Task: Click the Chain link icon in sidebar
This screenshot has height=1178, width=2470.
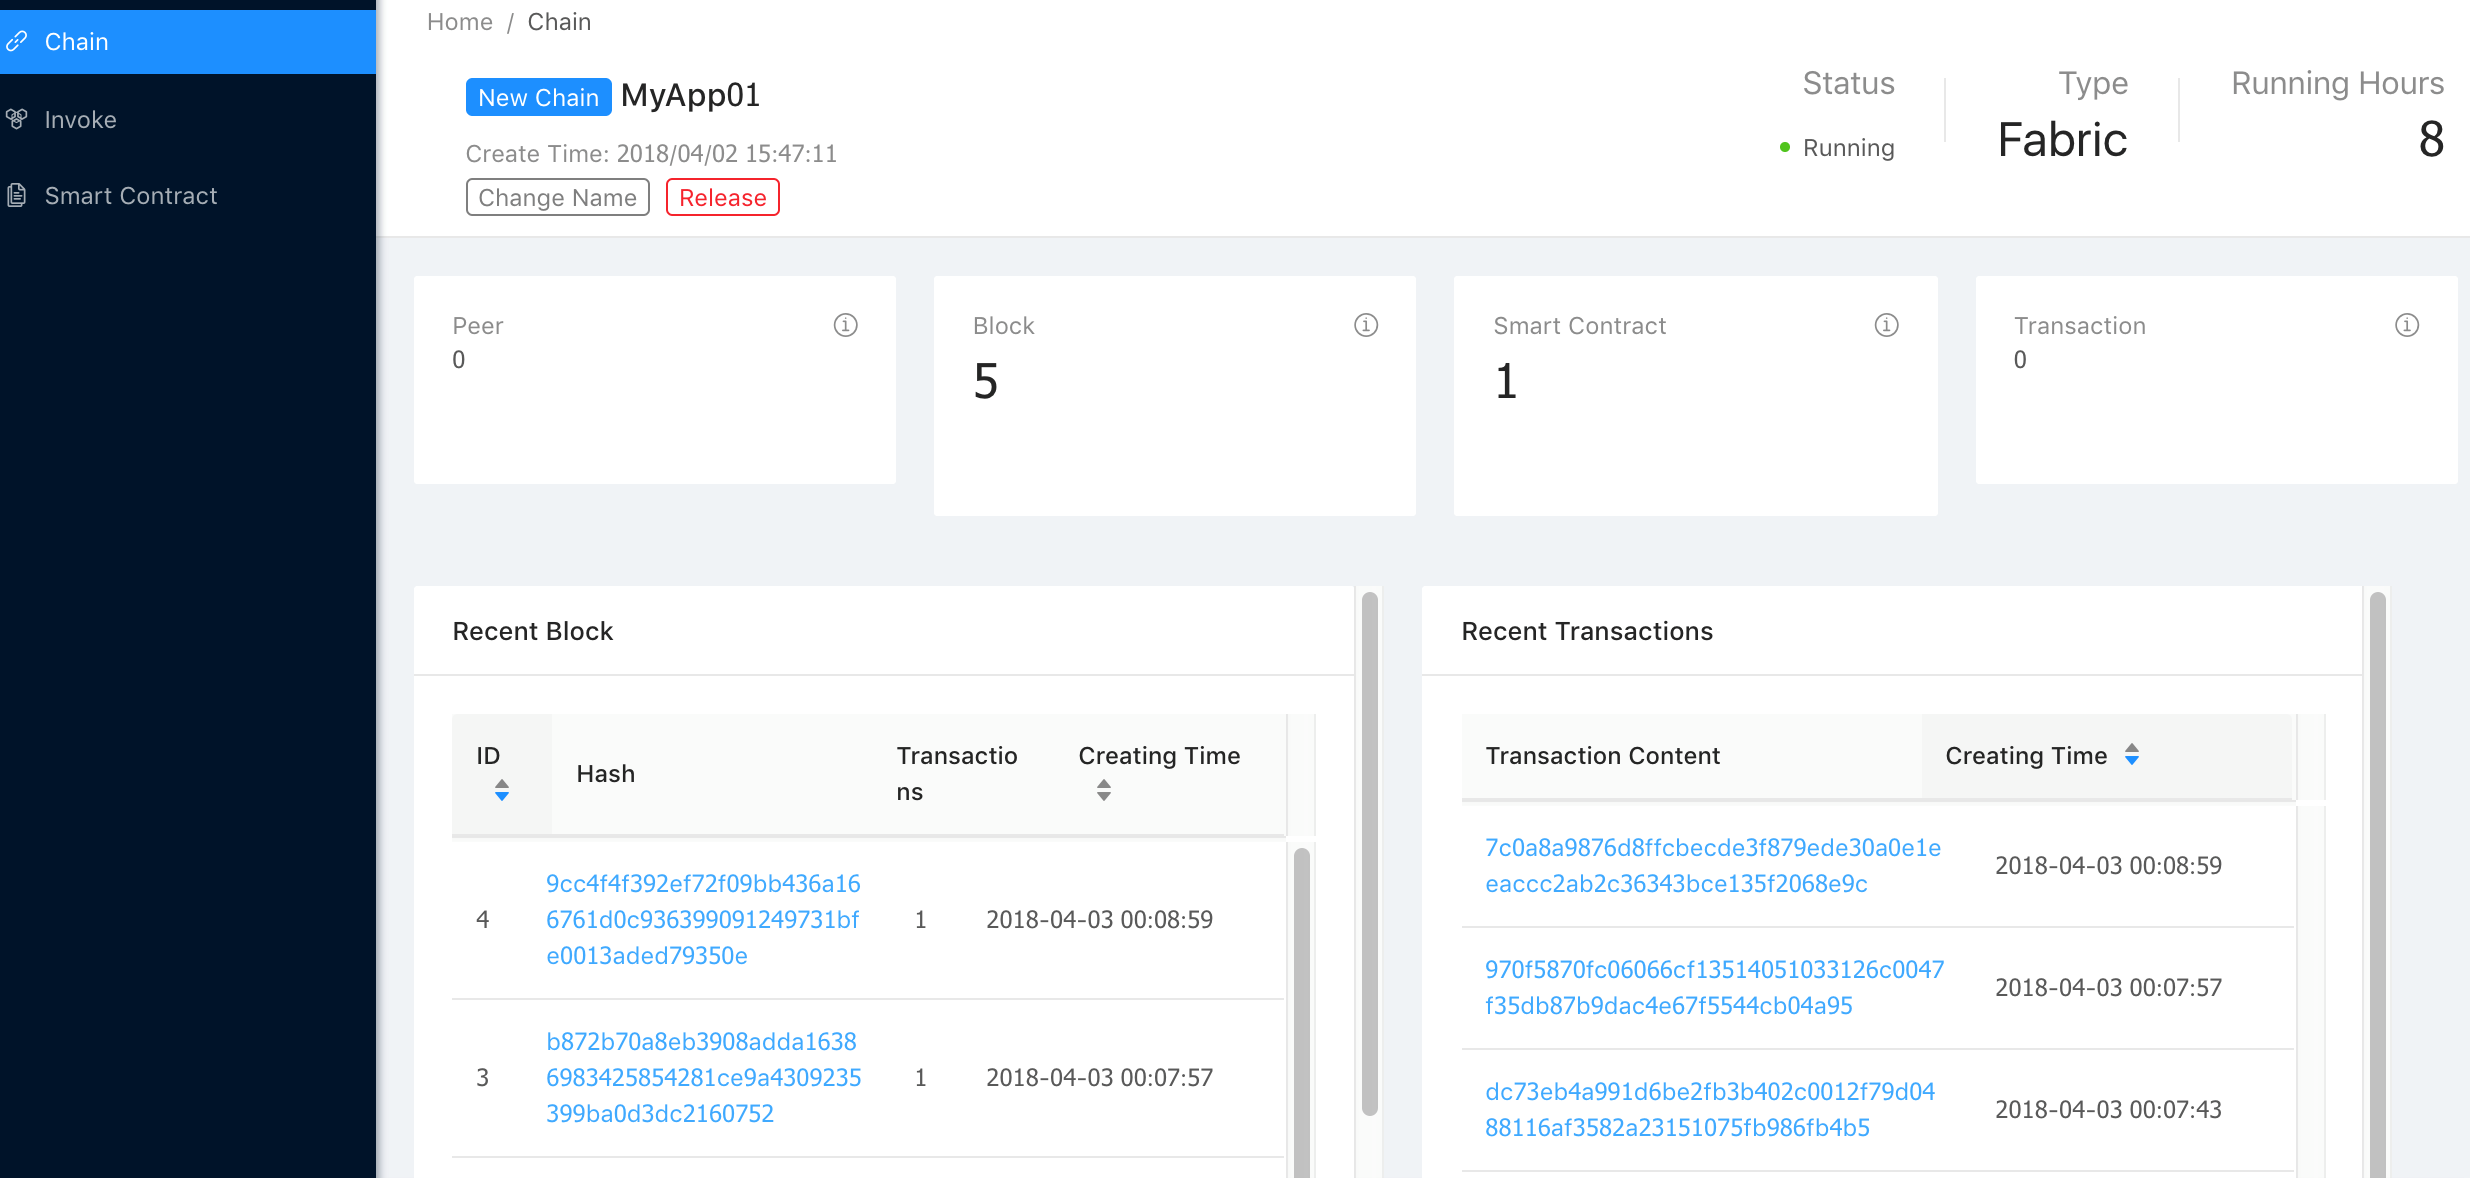Action: tap(16, 41)
